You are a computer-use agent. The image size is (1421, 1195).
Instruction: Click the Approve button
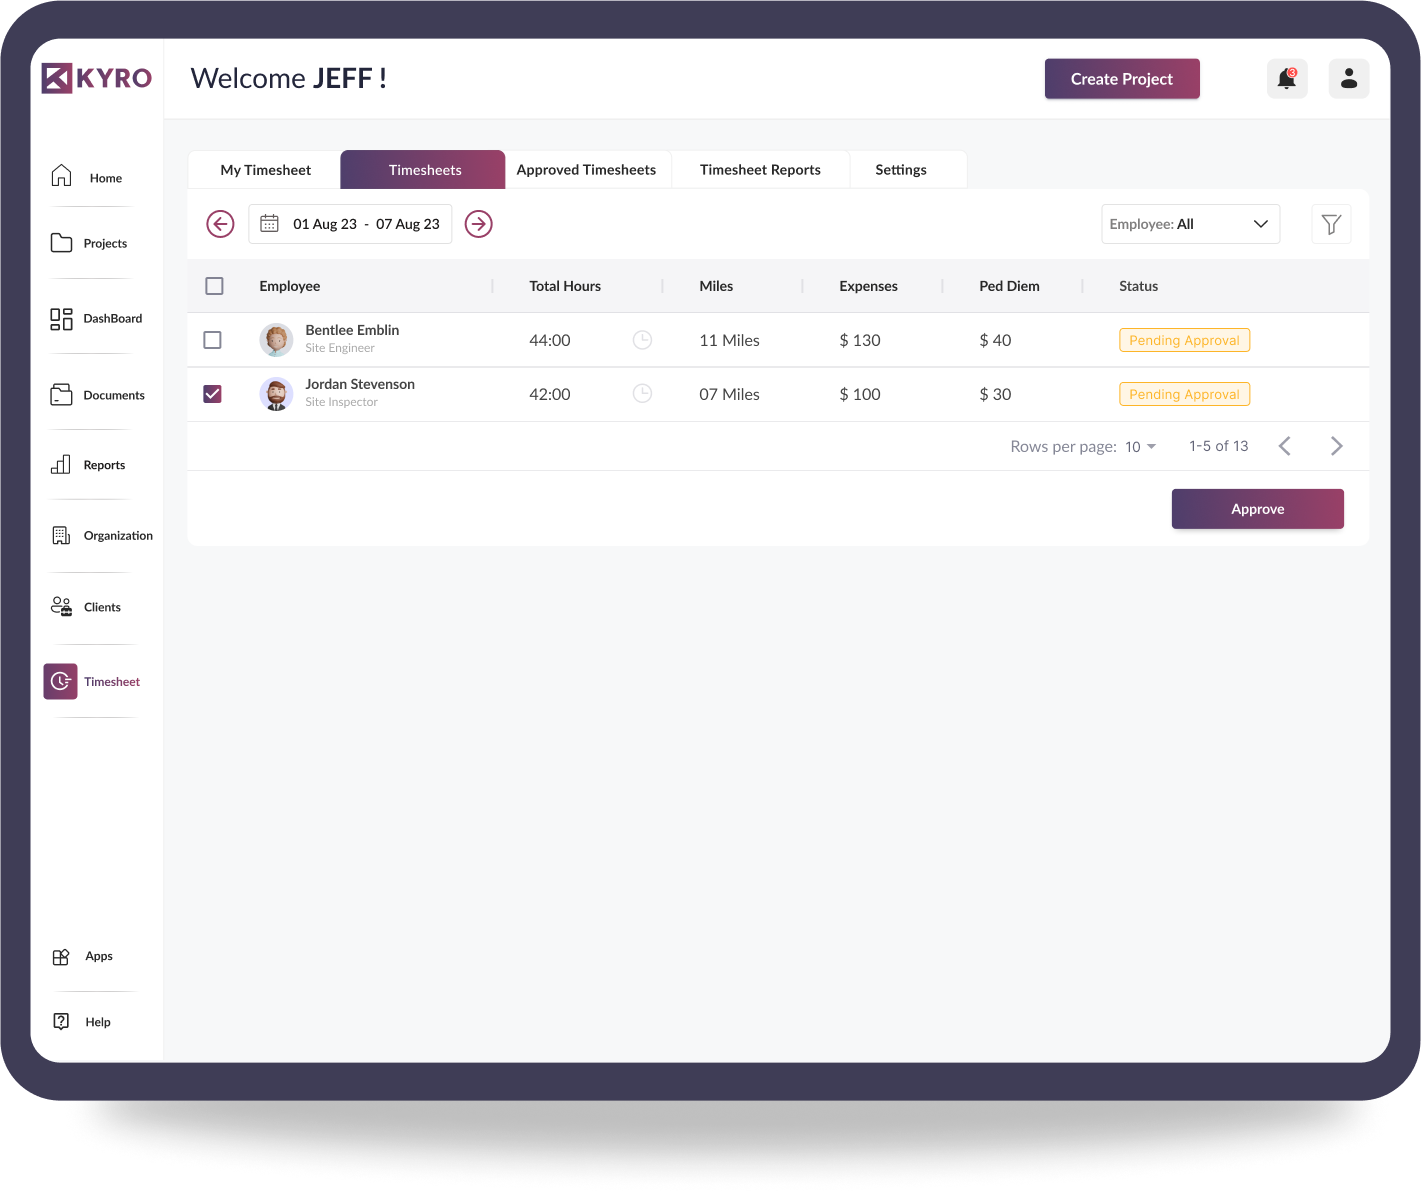1257,509
